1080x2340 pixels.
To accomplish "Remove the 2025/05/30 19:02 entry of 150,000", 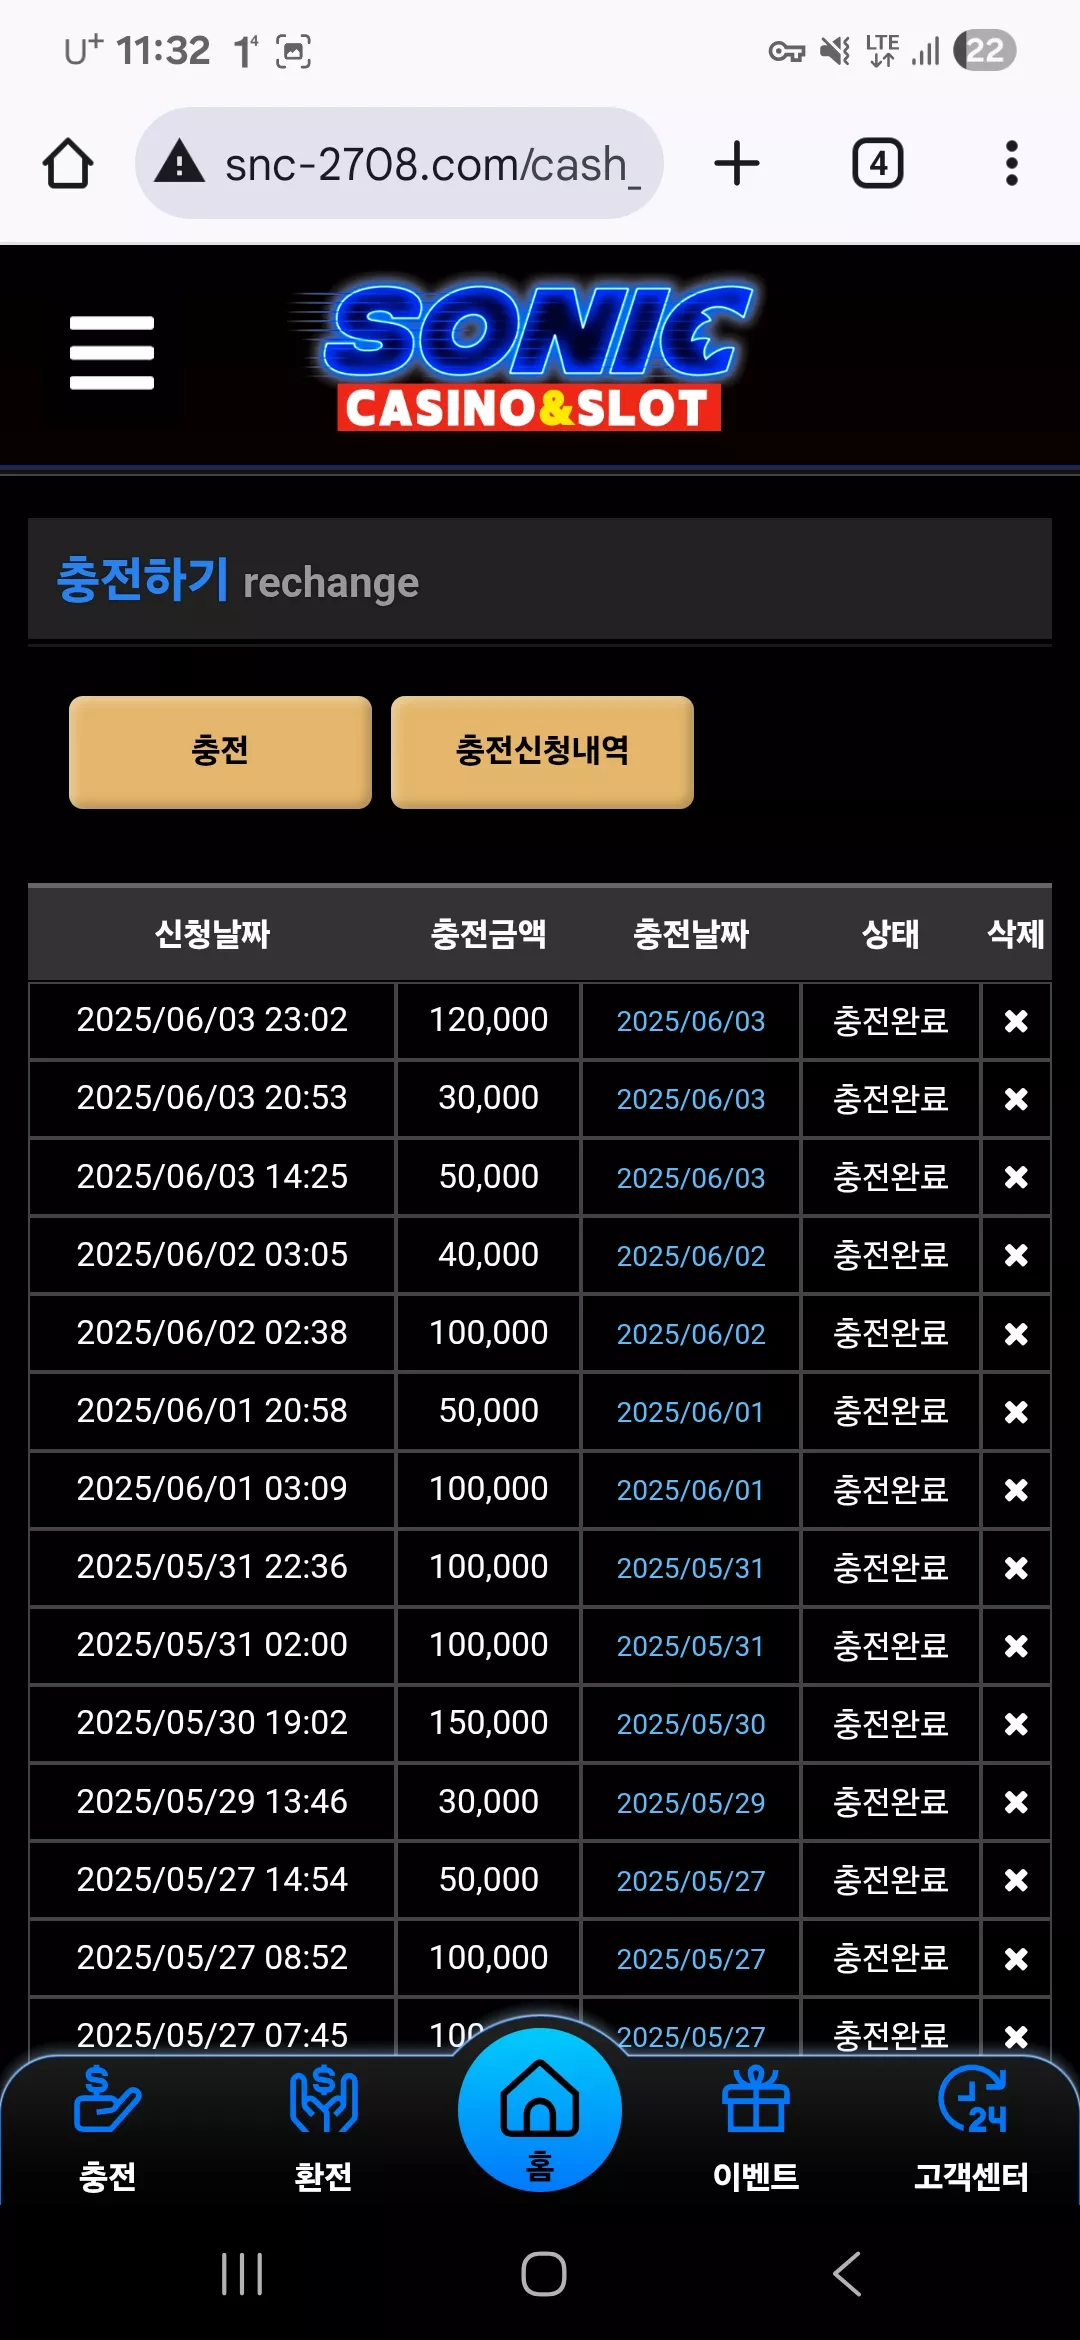I will [x=1016, y=1724].
